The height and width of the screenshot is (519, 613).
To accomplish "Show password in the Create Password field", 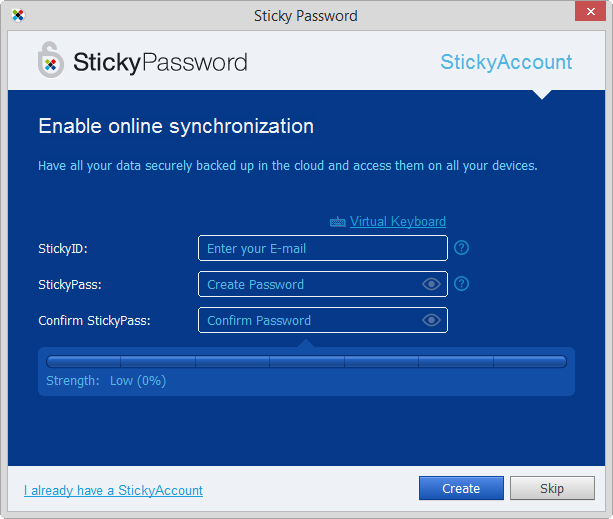I will [431, 284].
